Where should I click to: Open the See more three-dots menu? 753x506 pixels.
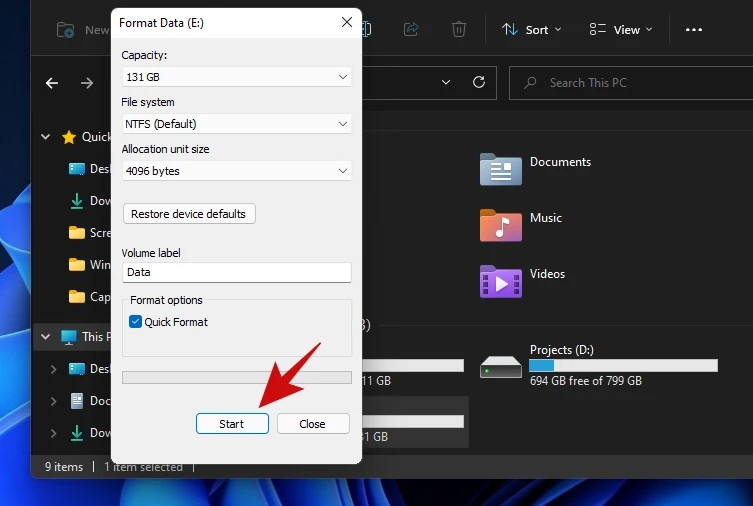(693, 30)
